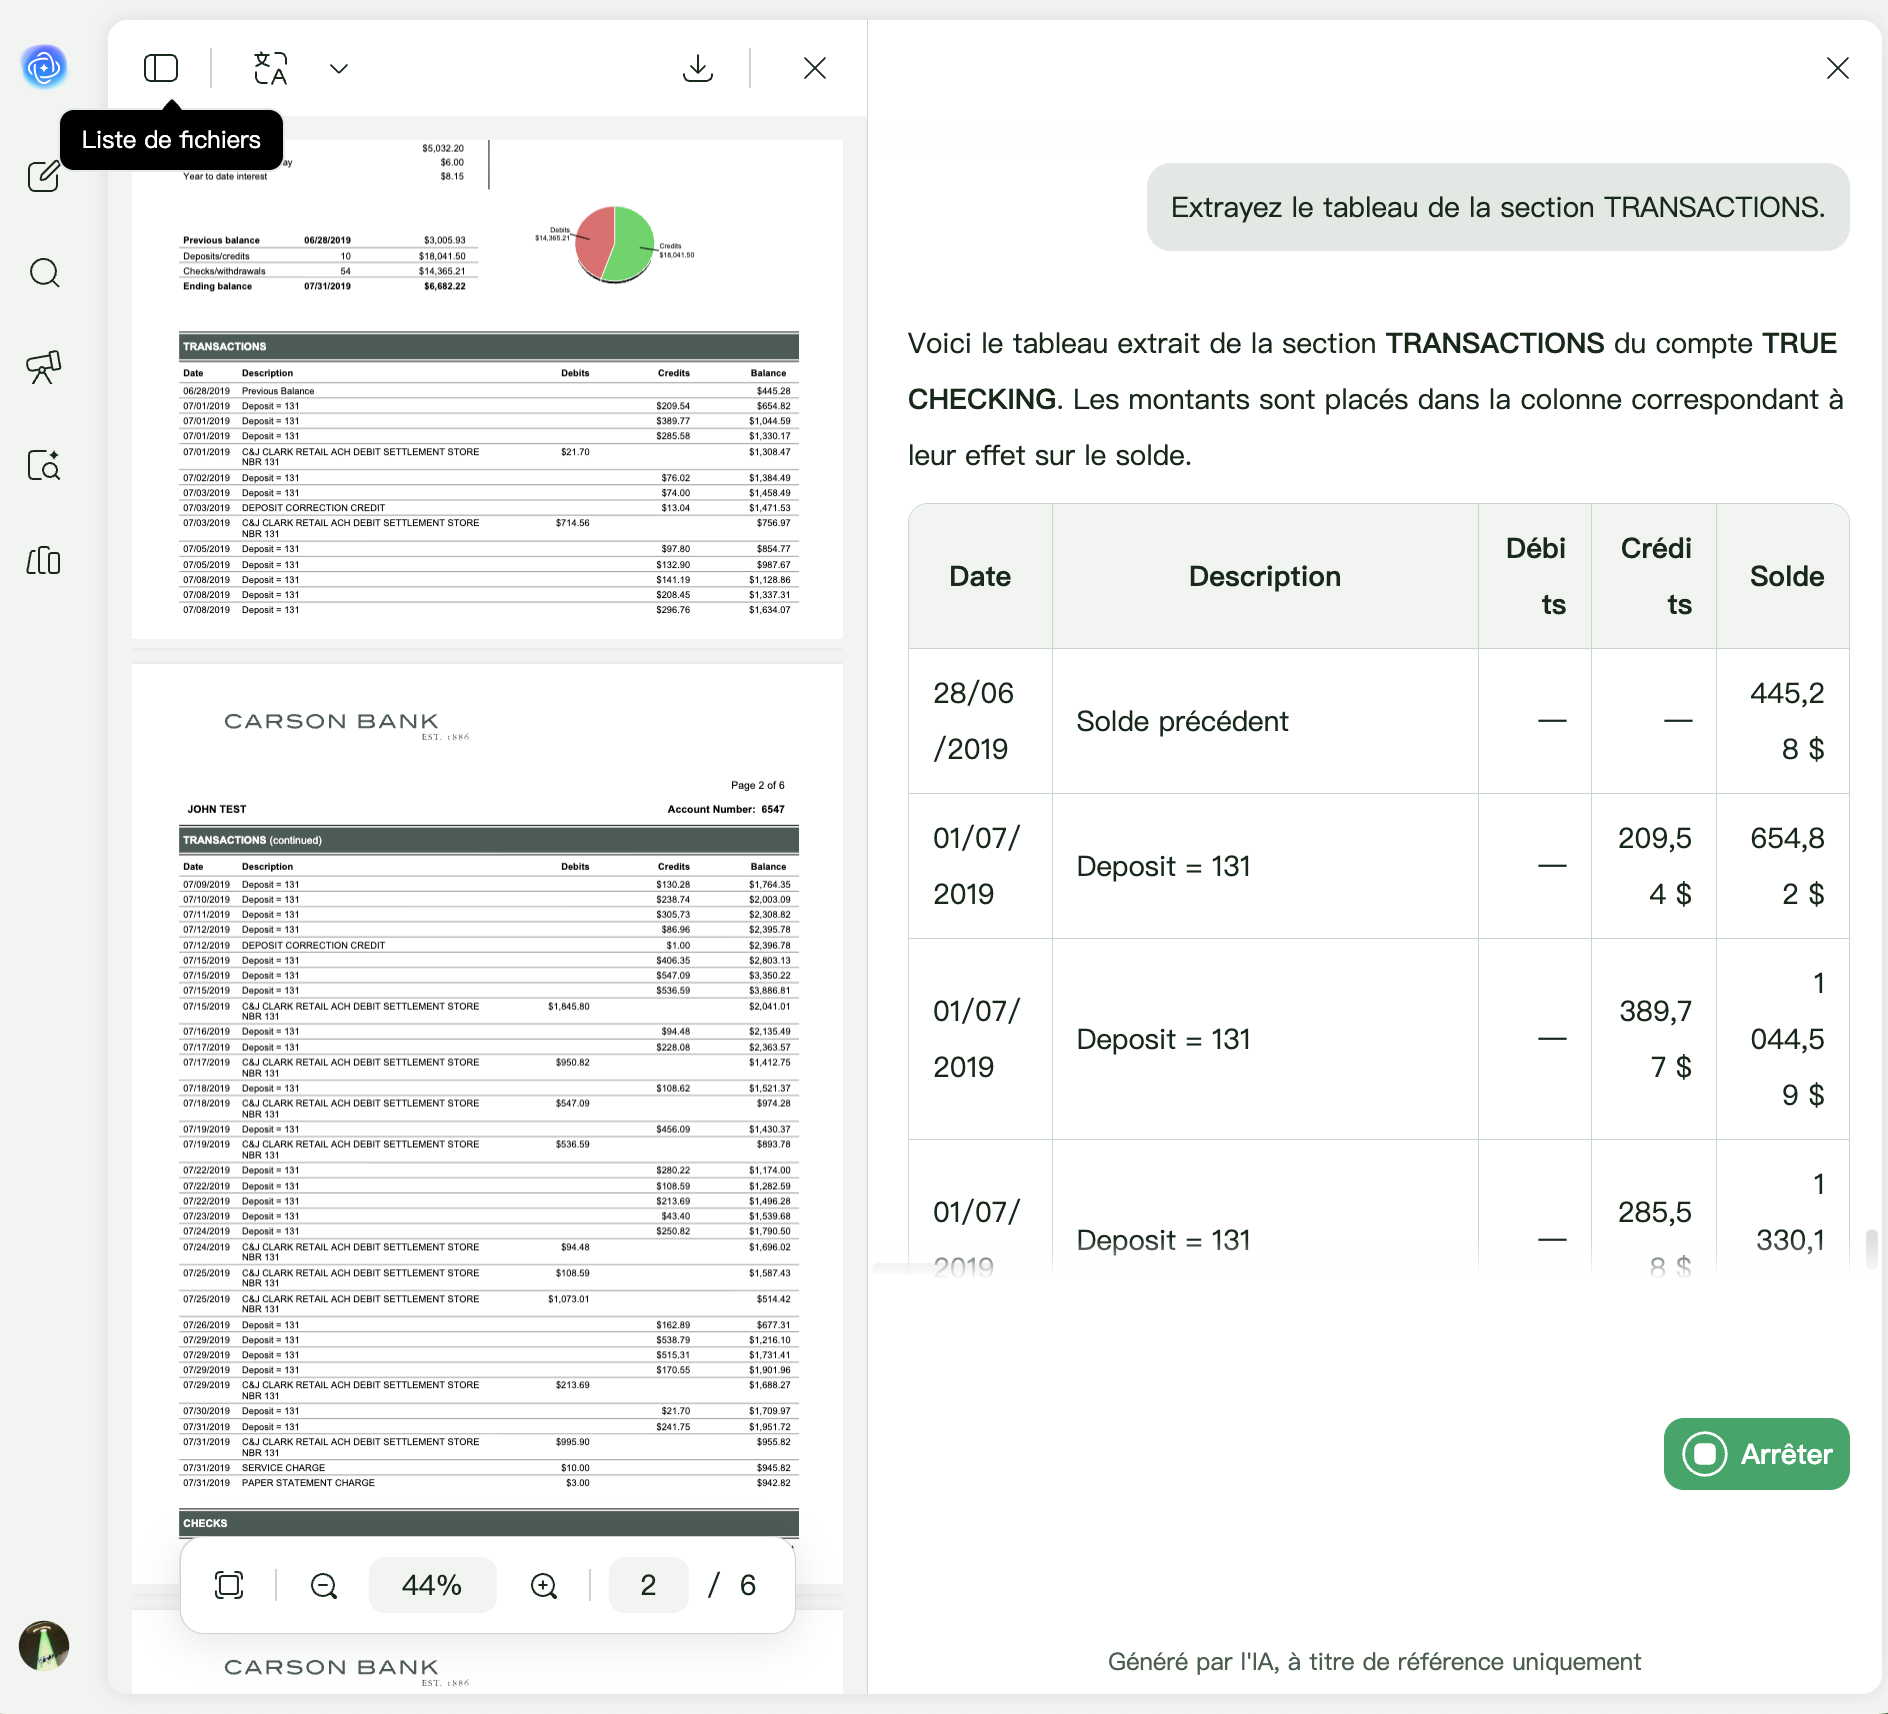Click the Date column header in extracted table
The width and height of the screenshot is (1888, 1714).
coord(980,576)
